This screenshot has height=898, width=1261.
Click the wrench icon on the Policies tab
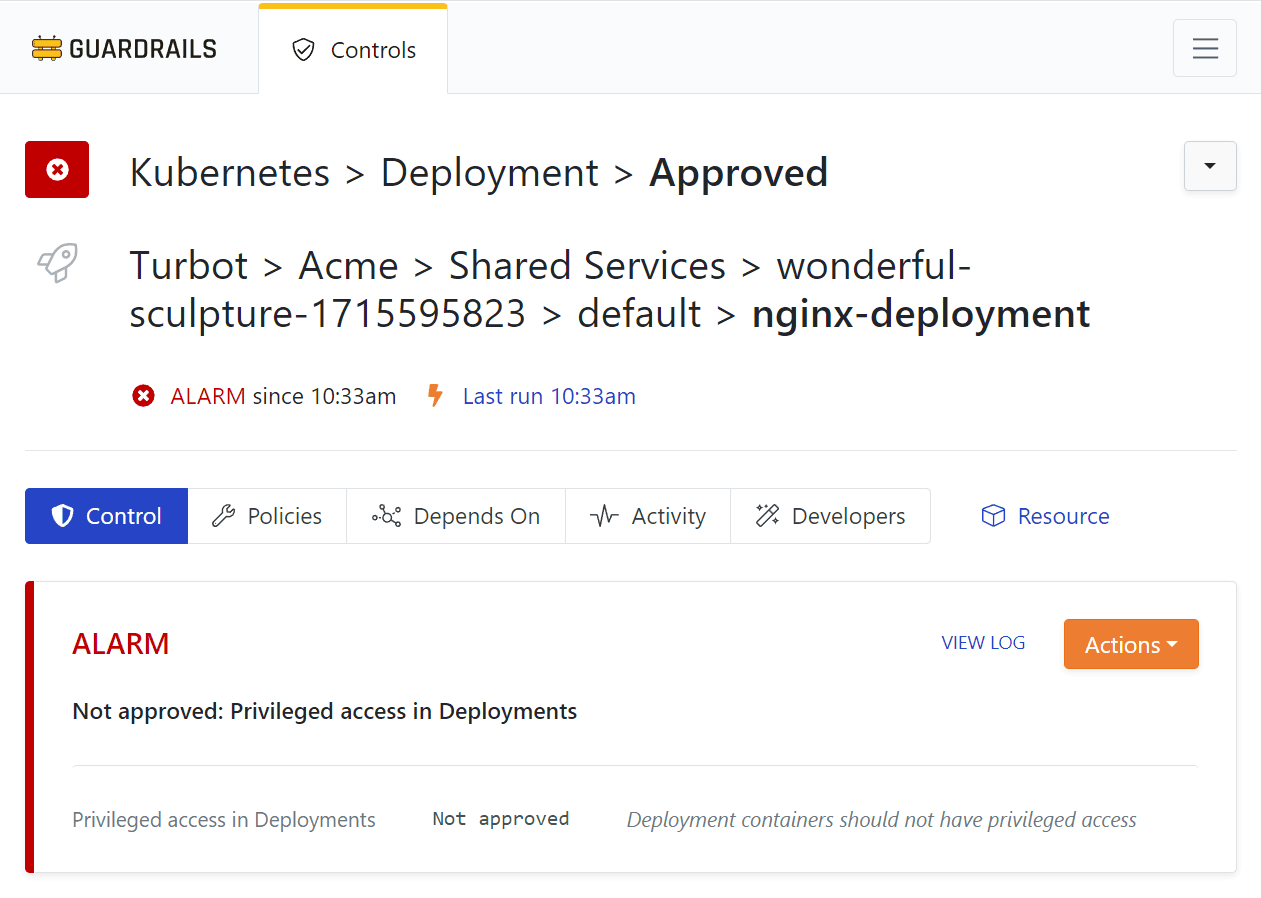[222, 515]
